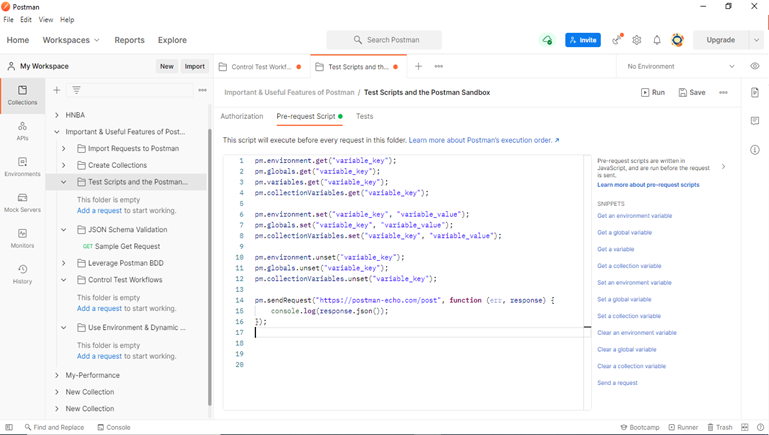
Task: Open the Environments sidebar section
Action: click(22, 166)
